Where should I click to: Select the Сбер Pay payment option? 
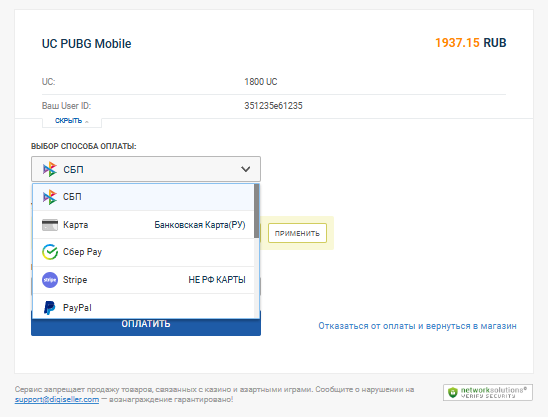(143, 252)
